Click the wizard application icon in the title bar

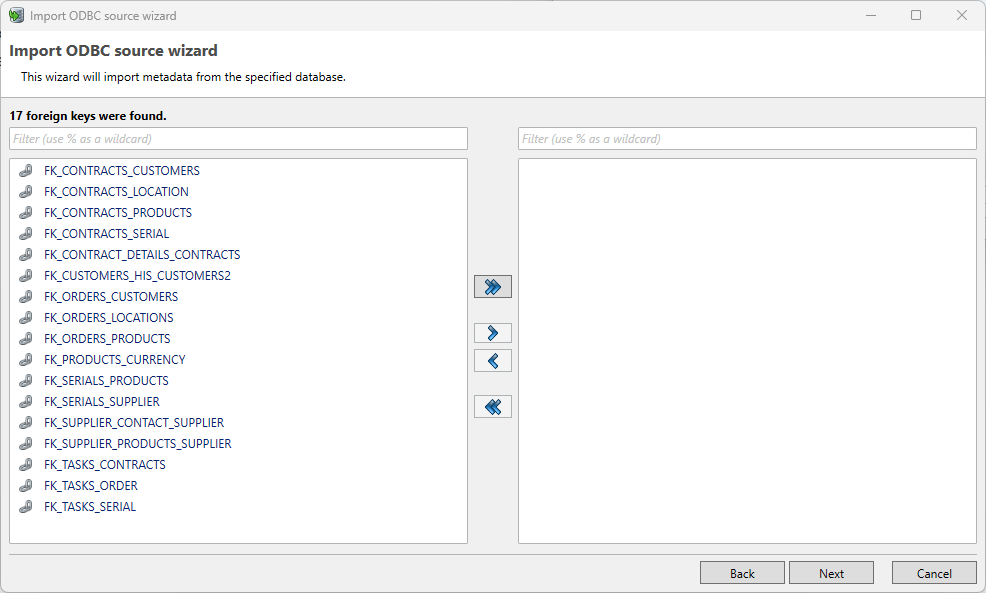[x=16, y=15]
